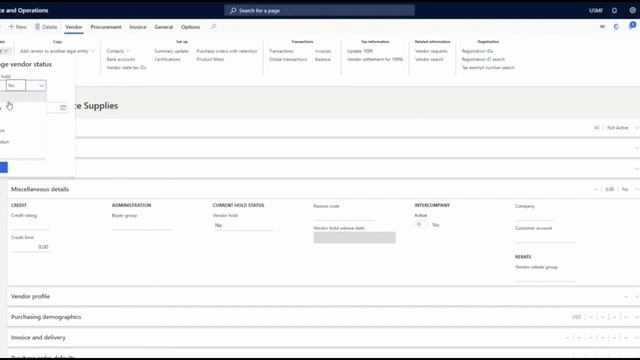Click Purchase orders with retention

click(227, 51)
